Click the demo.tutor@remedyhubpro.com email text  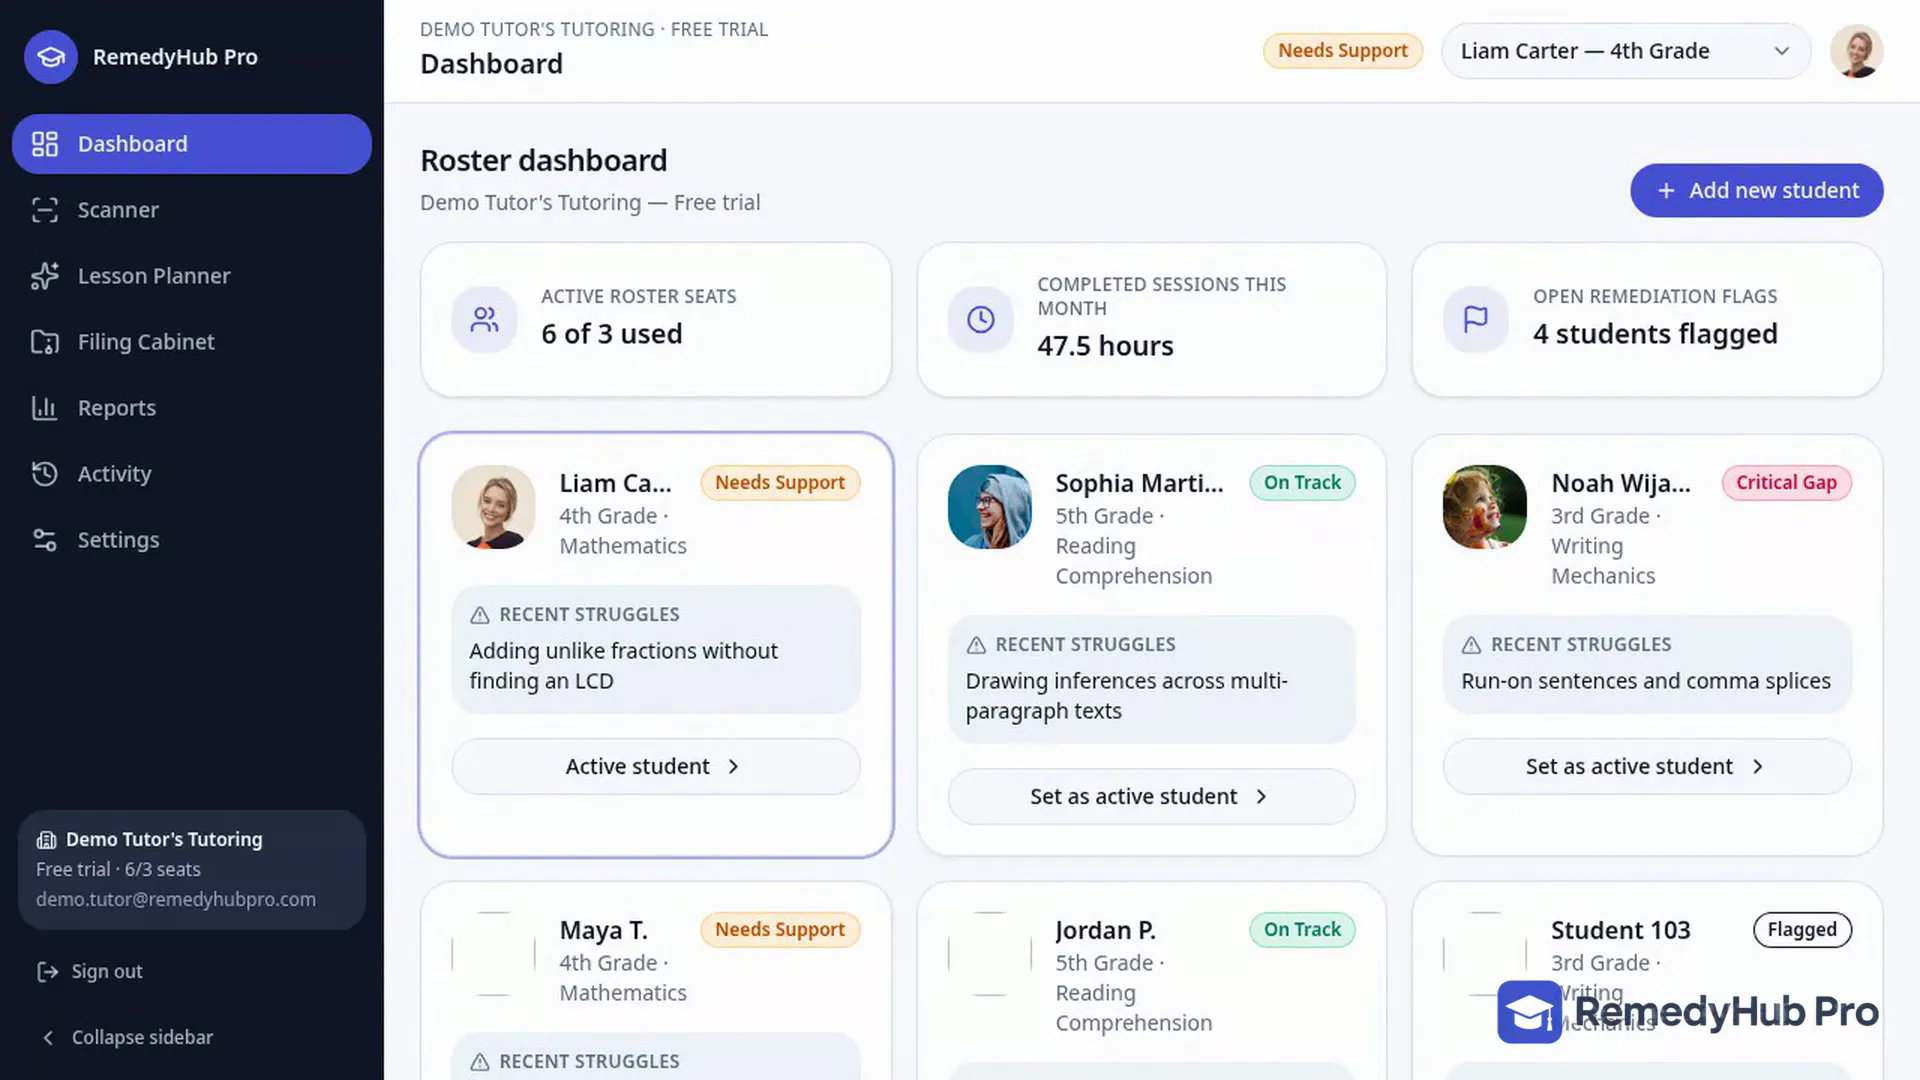(176, 900)
